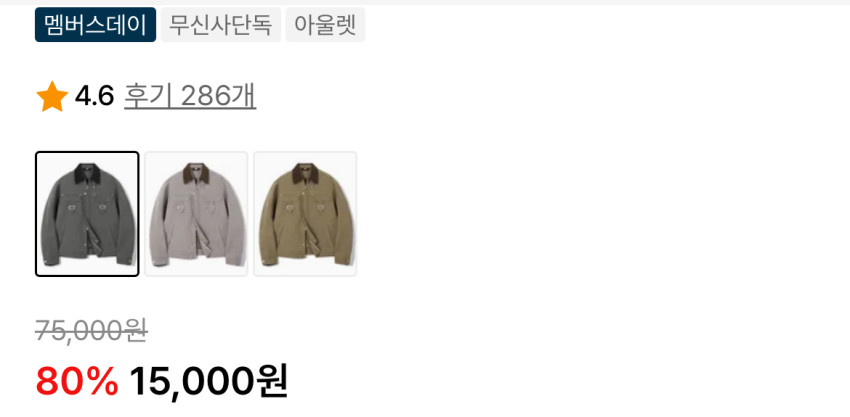Select the 멤버스데이 navy badge
The image size is (850, 417).
tap(95, 24)
